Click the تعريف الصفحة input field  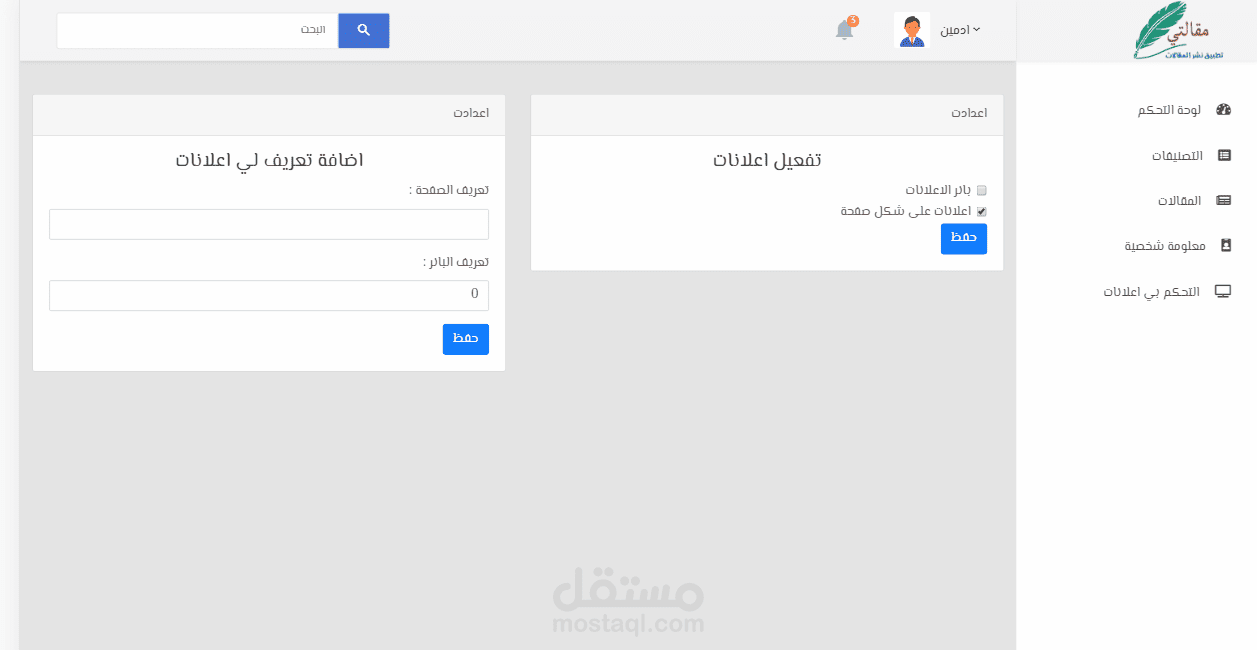(269, 224)
